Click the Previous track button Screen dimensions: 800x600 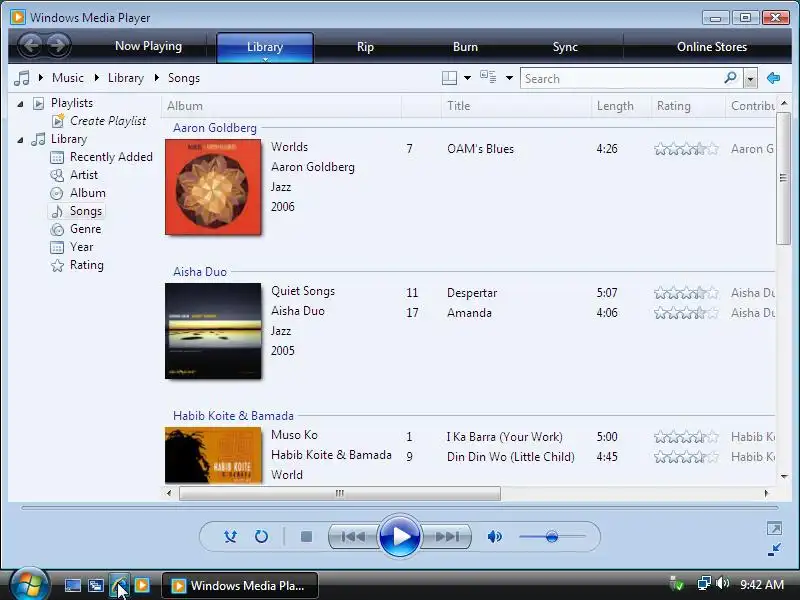(353, 536)
